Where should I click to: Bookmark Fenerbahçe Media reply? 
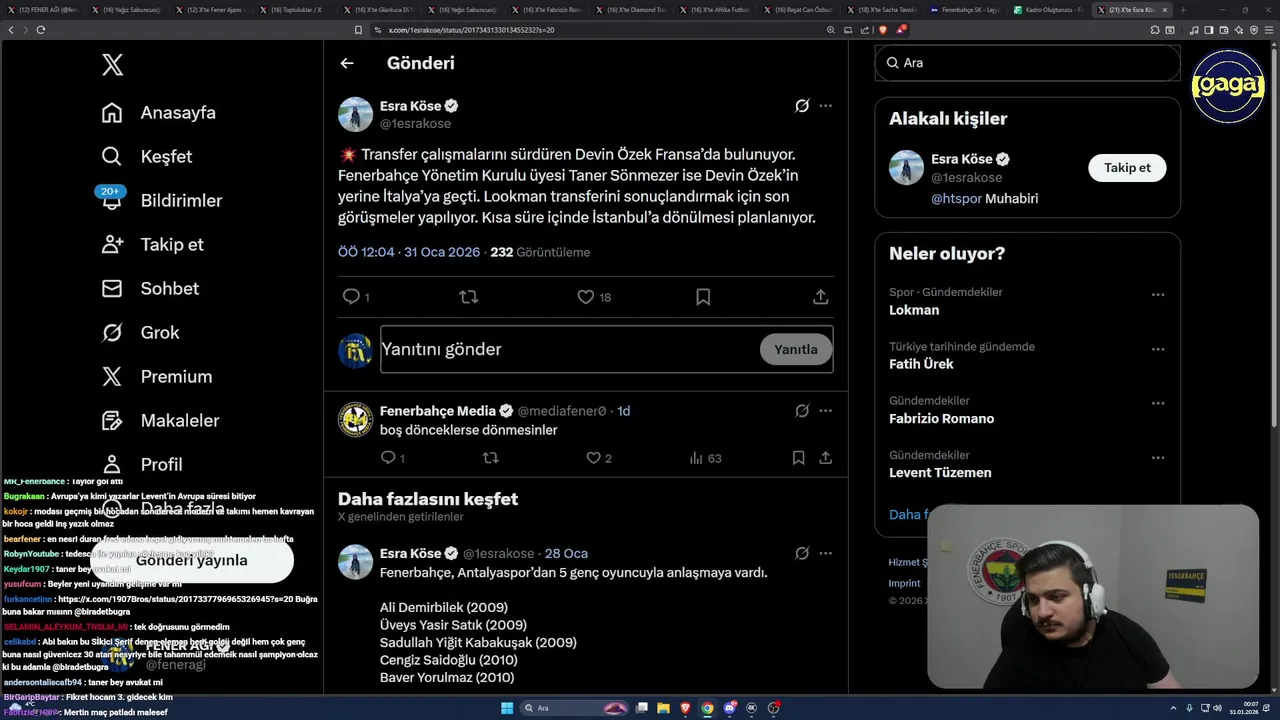pyautogui.click(x=798, y=458)
